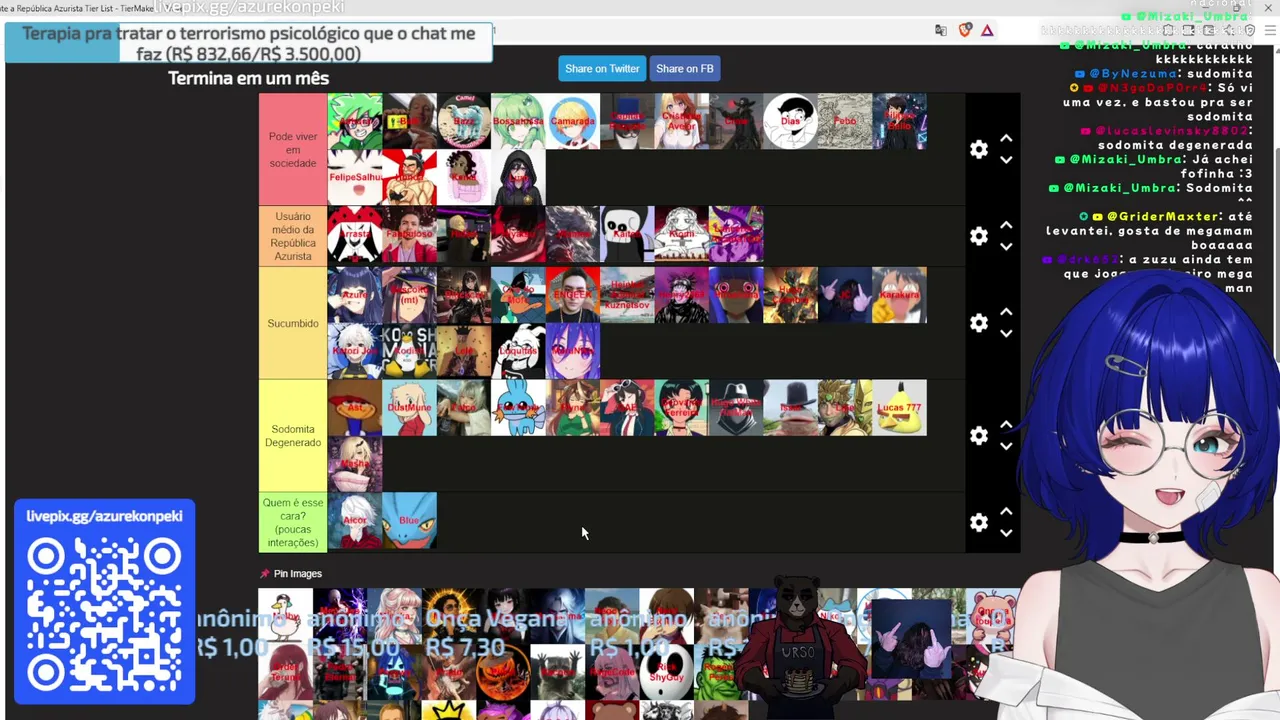Pick the ENGEEK avatar thumbnail
This screenshot has width=1280, height=720.
pyautogui.click(x=572, y=295)
